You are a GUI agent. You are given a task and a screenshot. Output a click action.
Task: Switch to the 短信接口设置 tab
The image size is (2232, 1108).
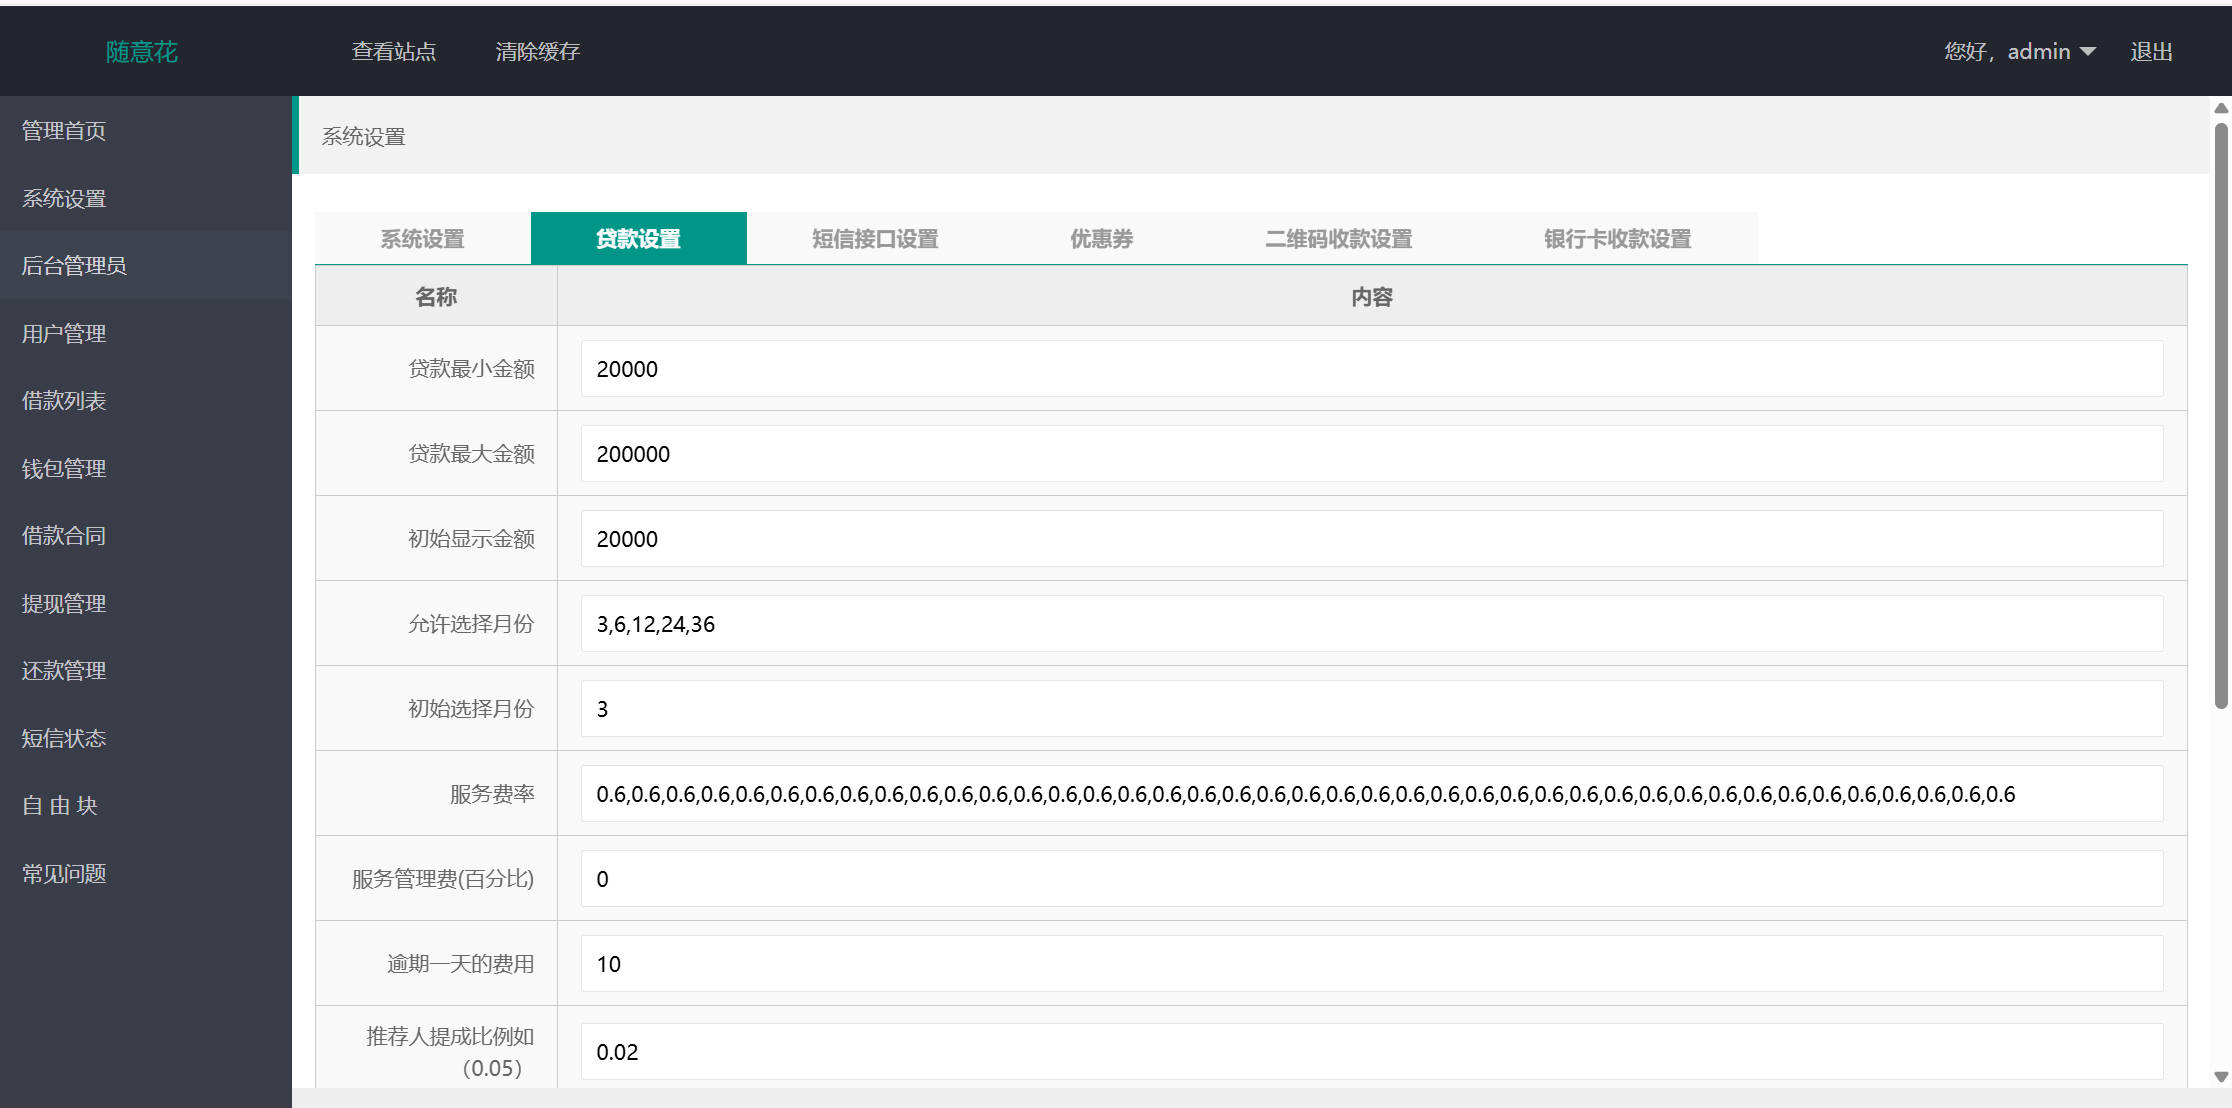pos(875,239)
